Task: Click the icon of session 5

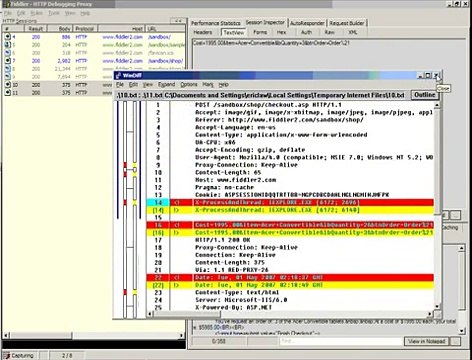Action: point(7,45)
